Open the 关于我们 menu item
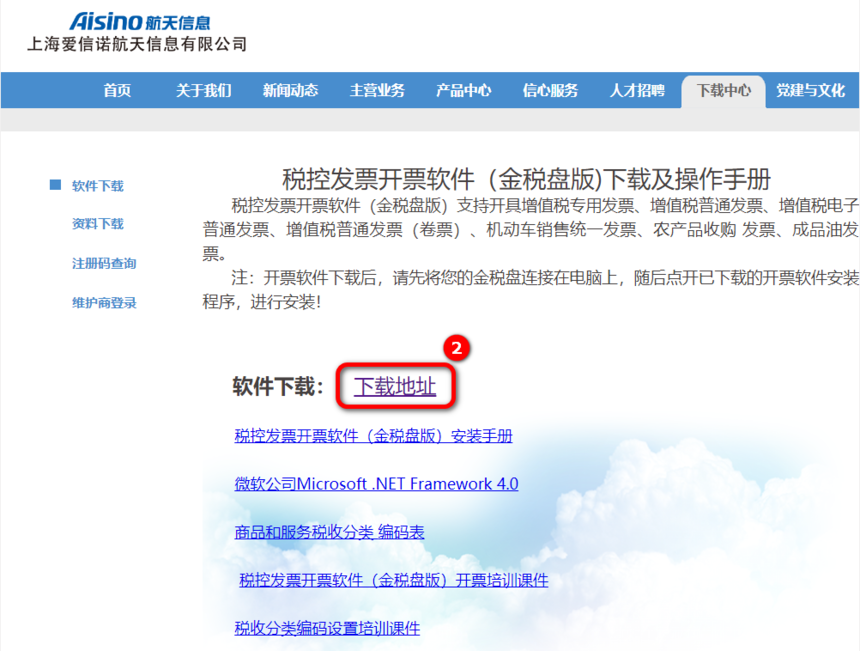Image resolution: width=860 pixels, height=651 pixels. [203, 90]
